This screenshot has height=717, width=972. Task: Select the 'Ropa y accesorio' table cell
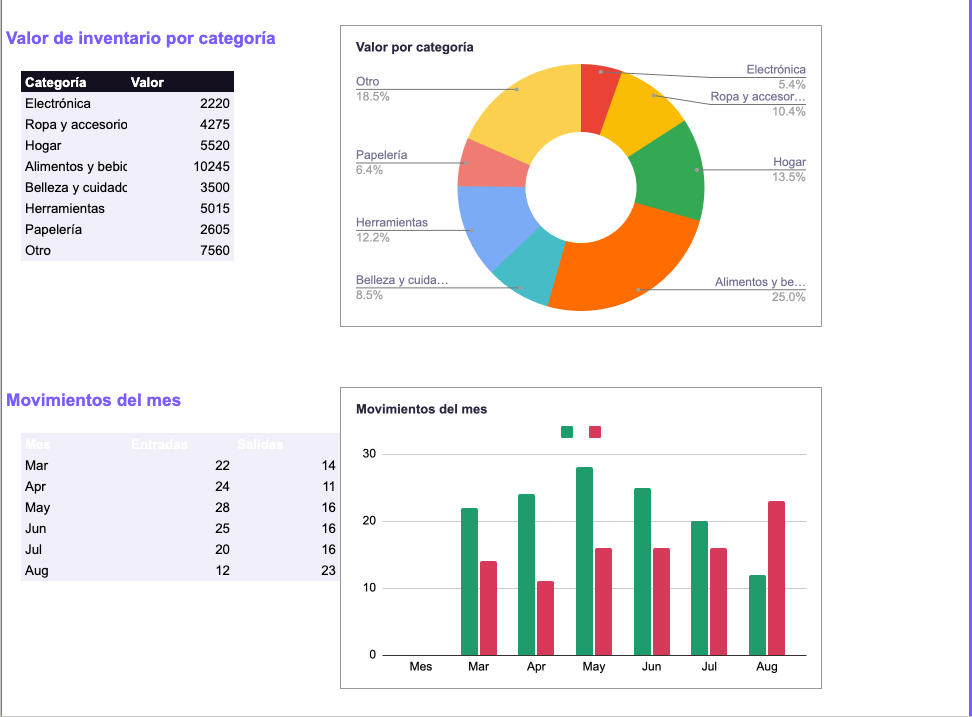(76, 125)
